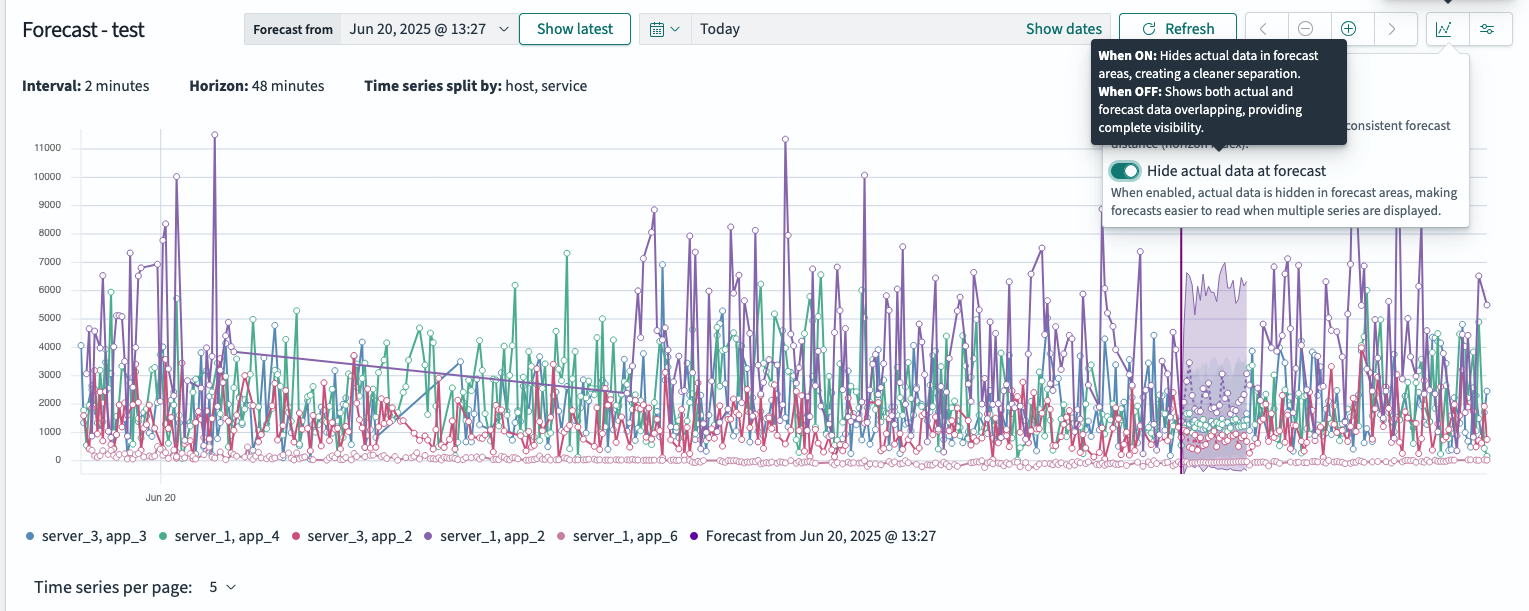Click the Show latest button
This screenshot has width=1529, height=611.
click(x=574, y=29)
